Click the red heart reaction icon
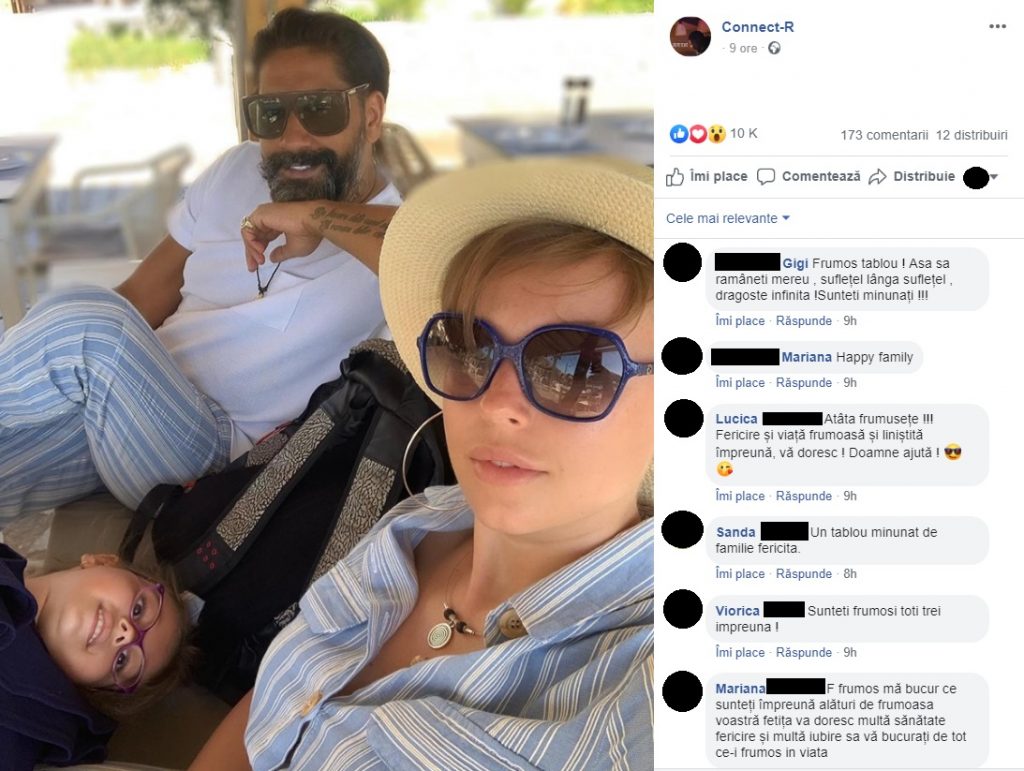The image size is (1024, 771). [698, 133]
